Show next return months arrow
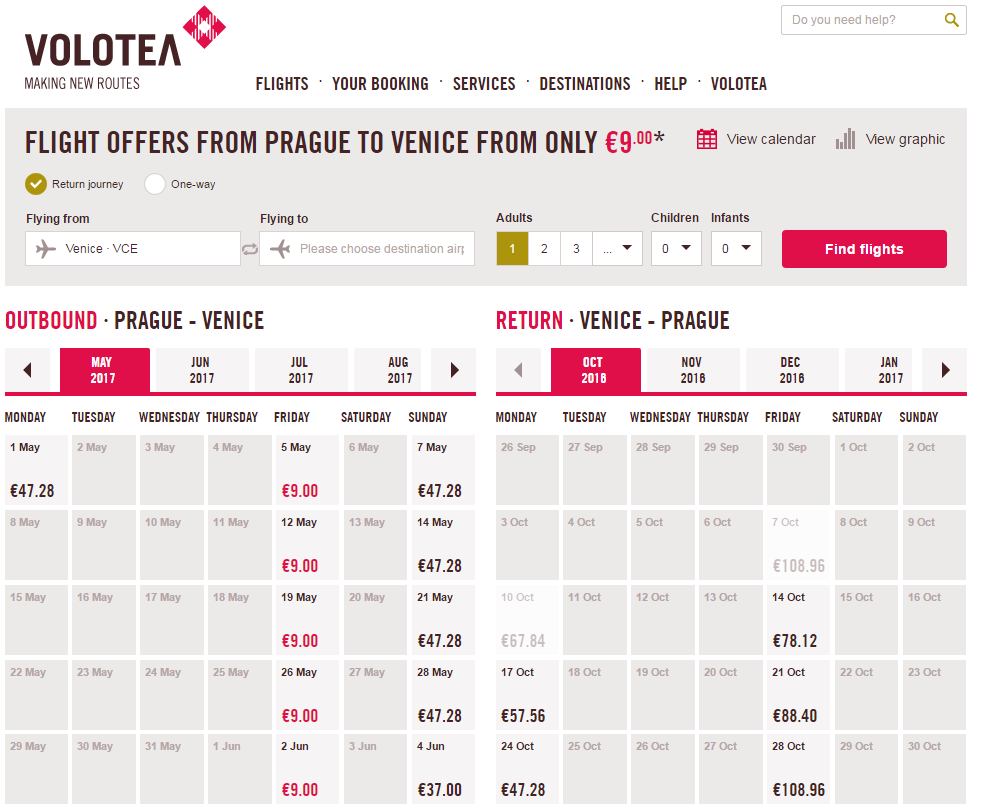The image size is (986, 809). [x=944, y=370]
